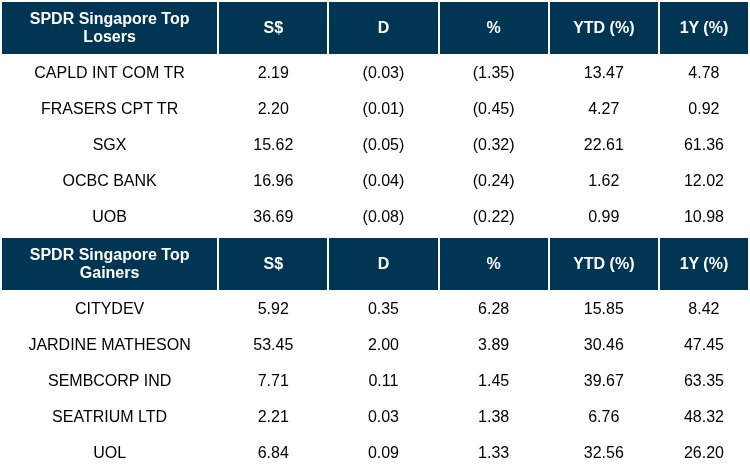Viewport: 750px width, 472px height.
Task: Select the JARDINE MATHESON row label
Action: tap(109, 344)
